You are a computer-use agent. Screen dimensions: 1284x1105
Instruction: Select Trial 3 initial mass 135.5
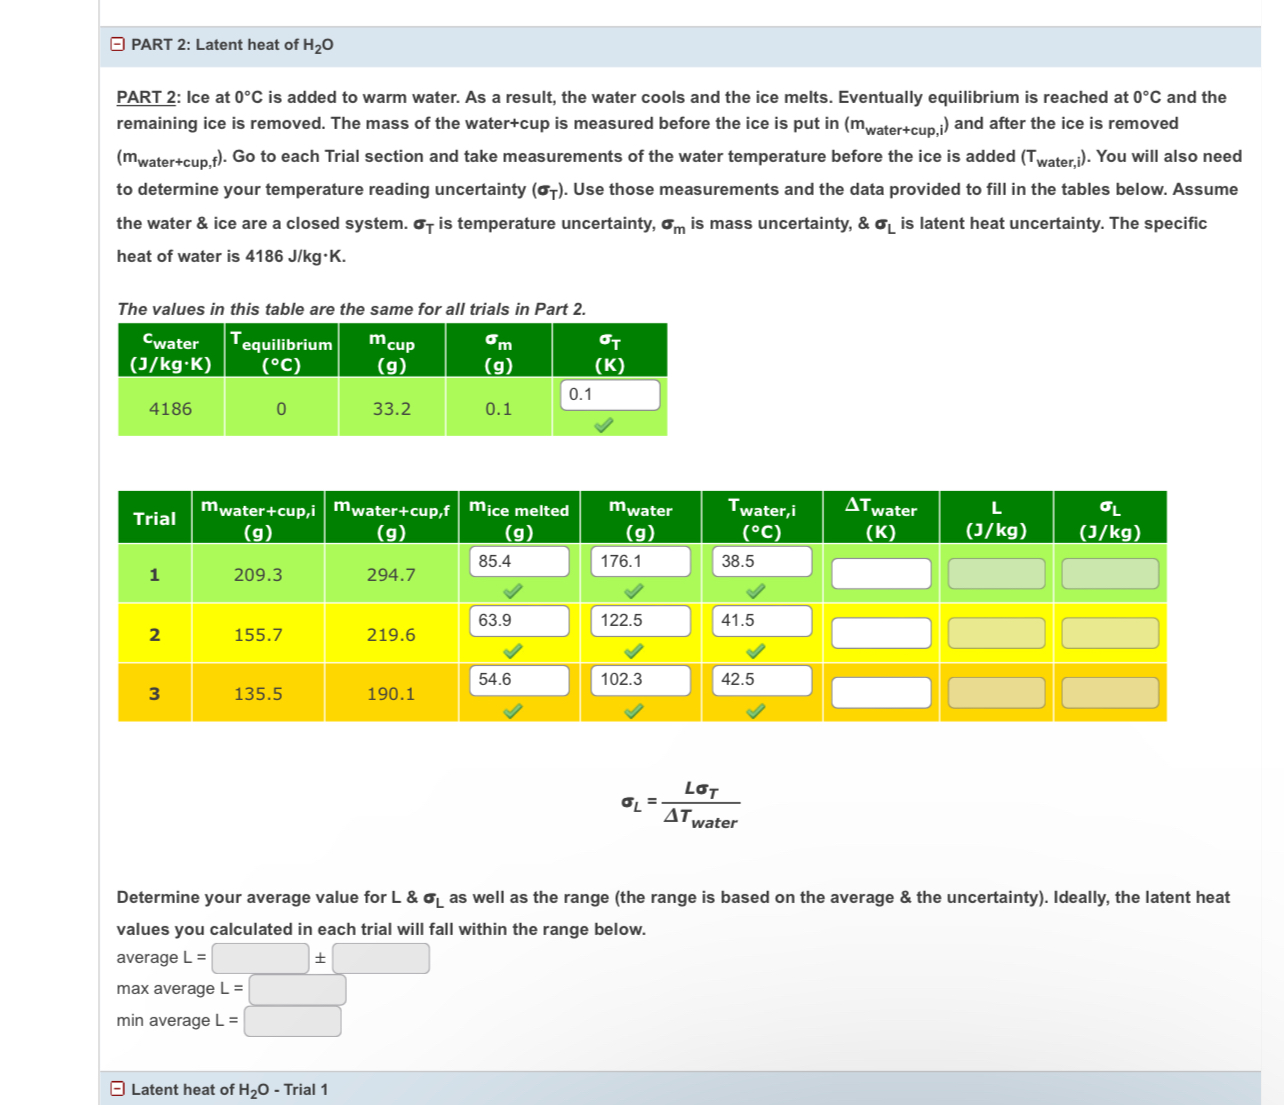[x=258, y=693]
